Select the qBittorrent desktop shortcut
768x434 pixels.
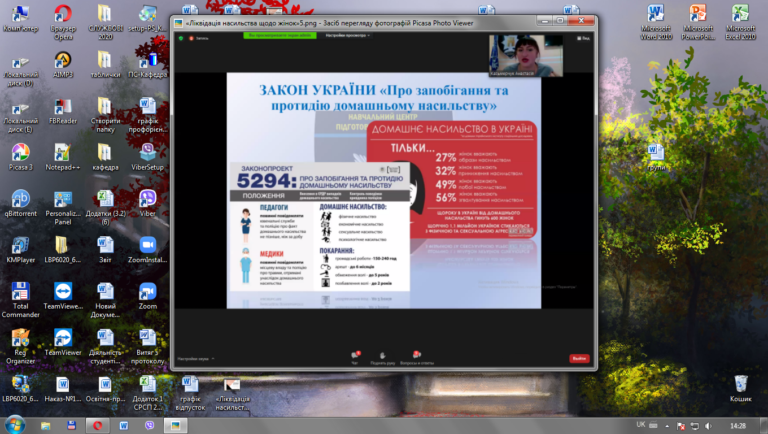20,203
